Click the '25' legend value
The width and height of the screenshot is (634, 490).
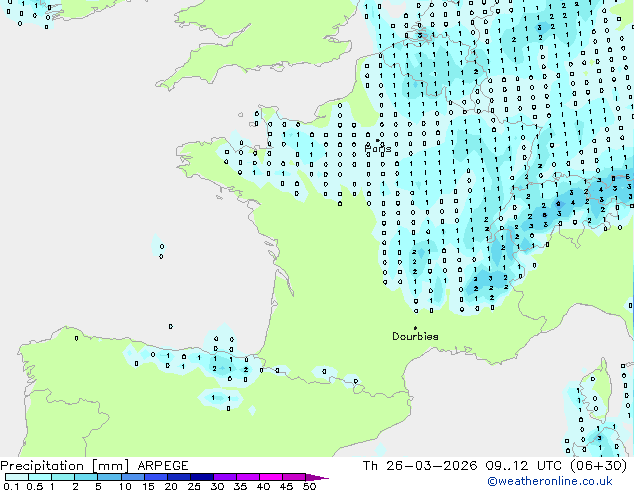194,486
